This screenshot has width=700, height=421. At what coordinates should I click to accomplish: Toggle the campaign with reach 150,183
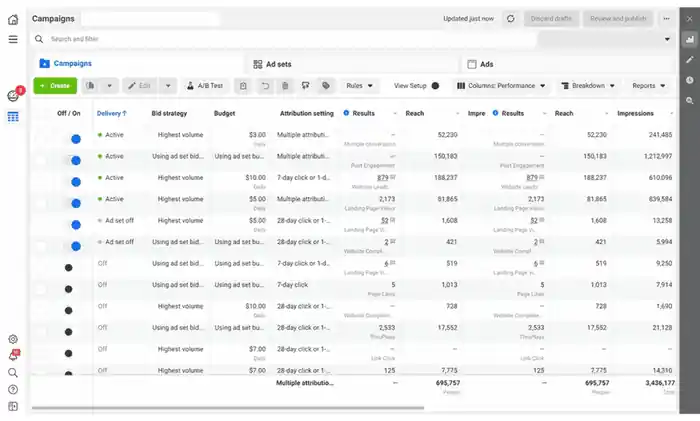(x=75, y=161)
